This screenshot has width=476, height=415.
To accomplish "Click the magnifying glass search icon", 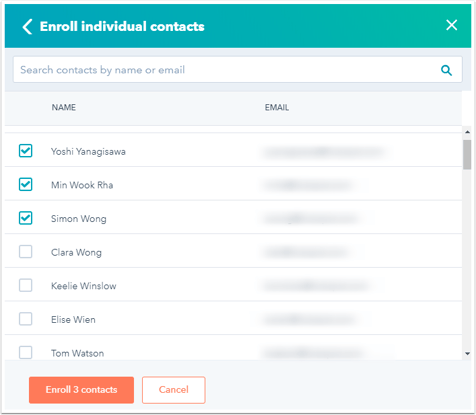I will point(446,70).
